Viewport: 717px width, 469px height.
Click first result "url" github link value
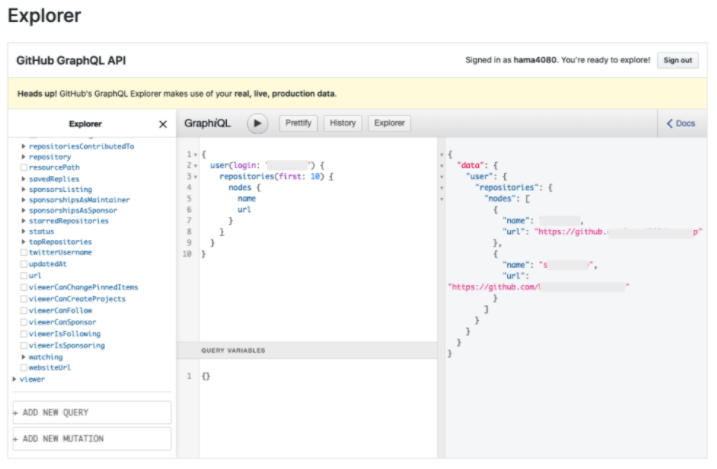pos(619,232)
